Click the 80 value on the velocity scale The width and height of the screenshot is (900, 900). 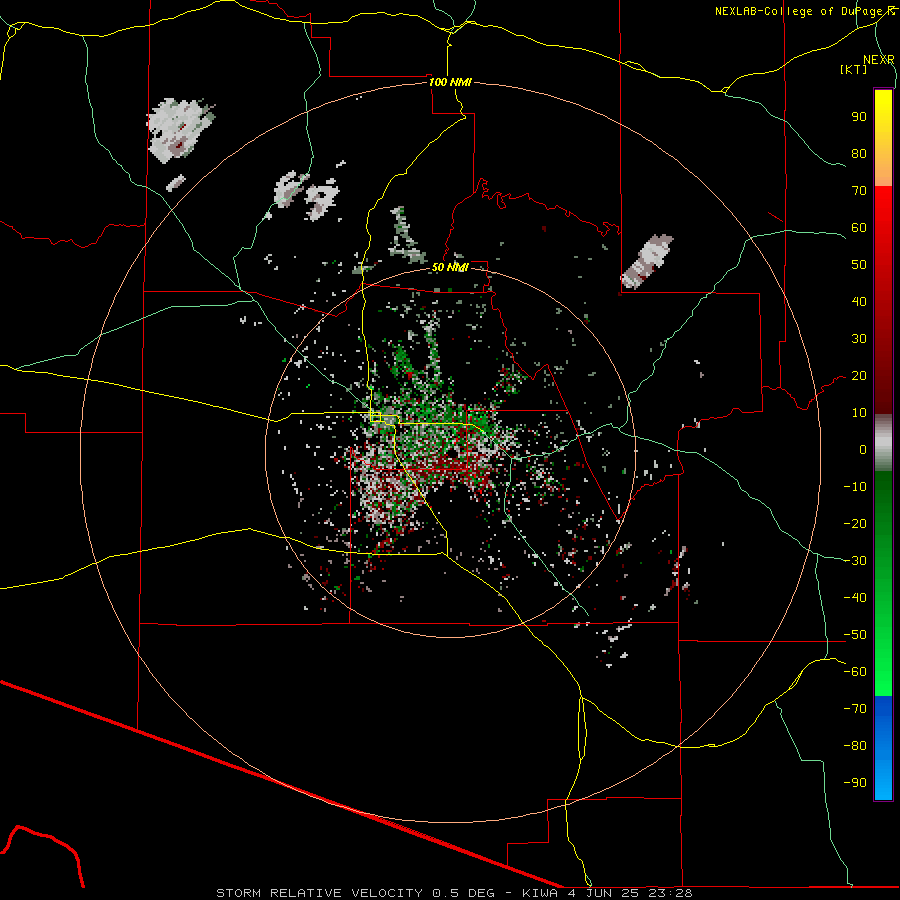tap(859, 154)
